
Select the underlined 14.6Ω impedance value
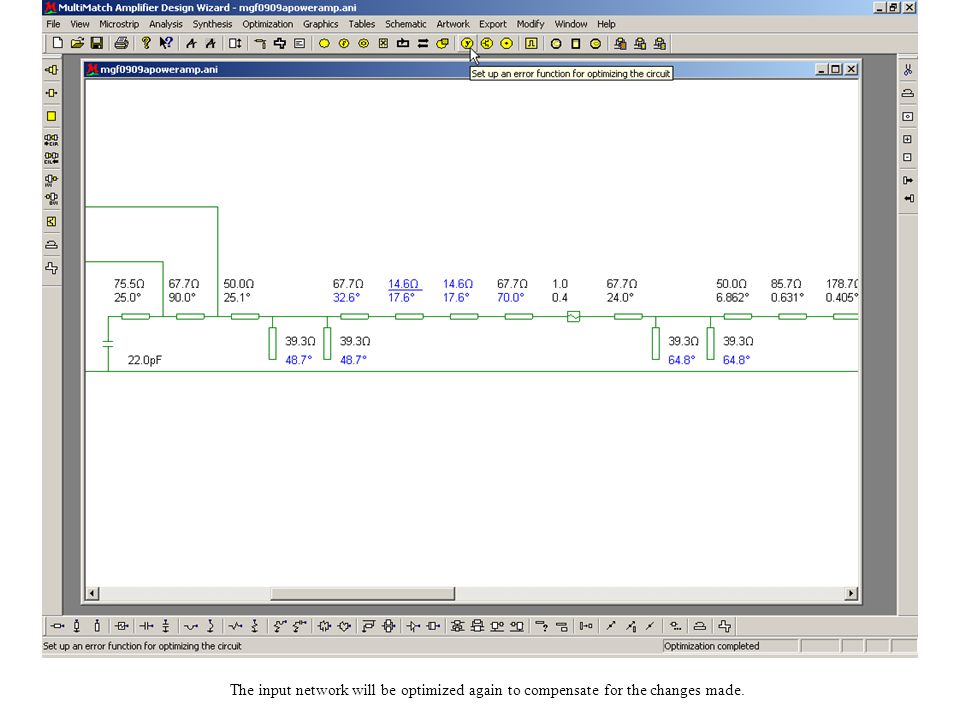[403, 284]
